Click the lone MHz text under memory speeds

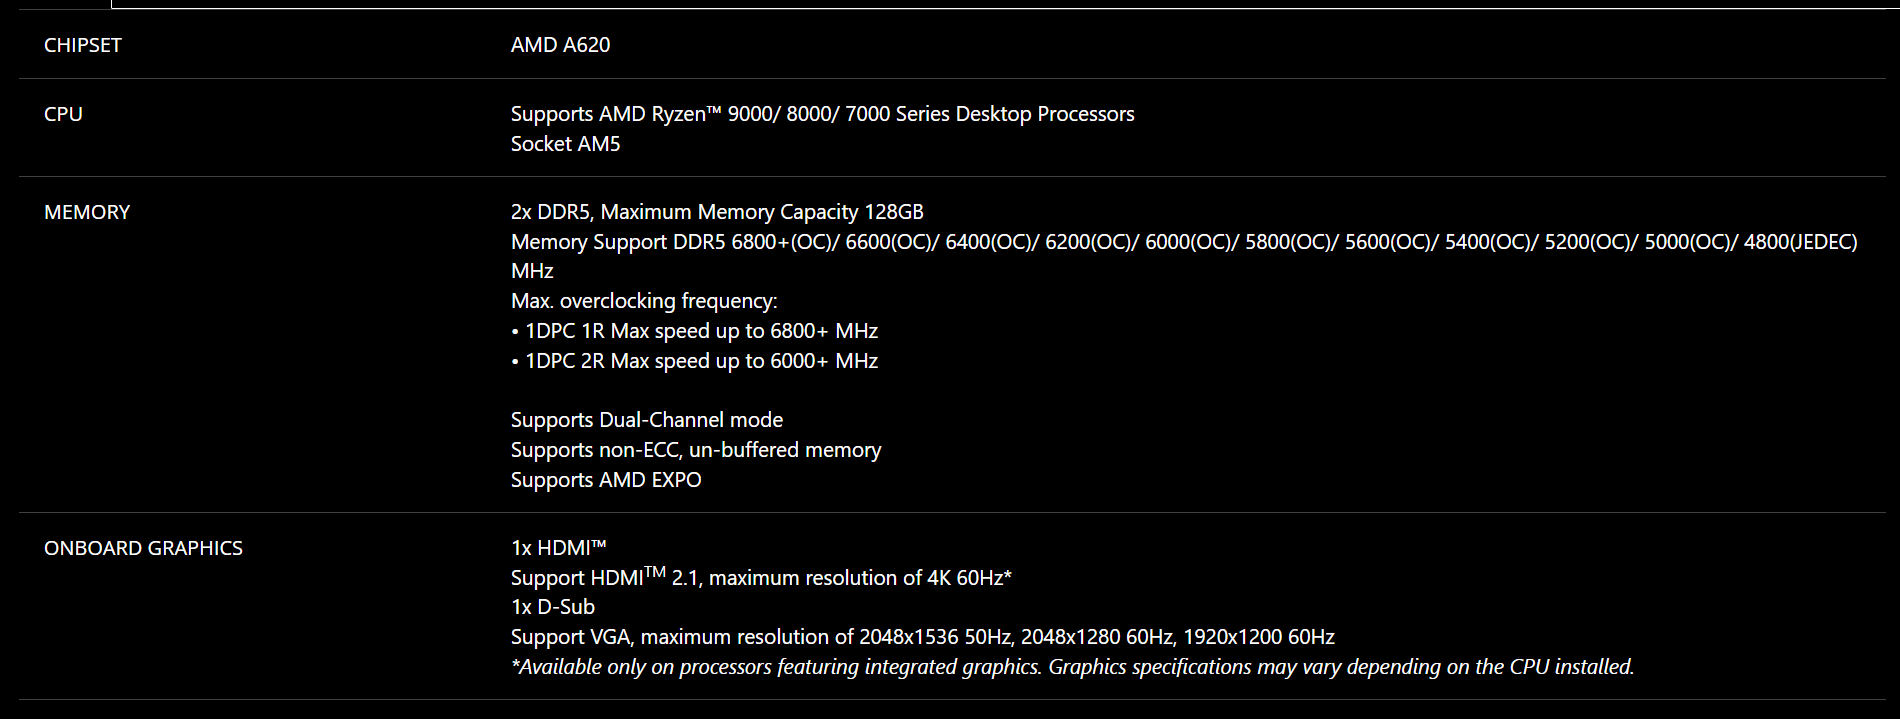pos(532,271)
